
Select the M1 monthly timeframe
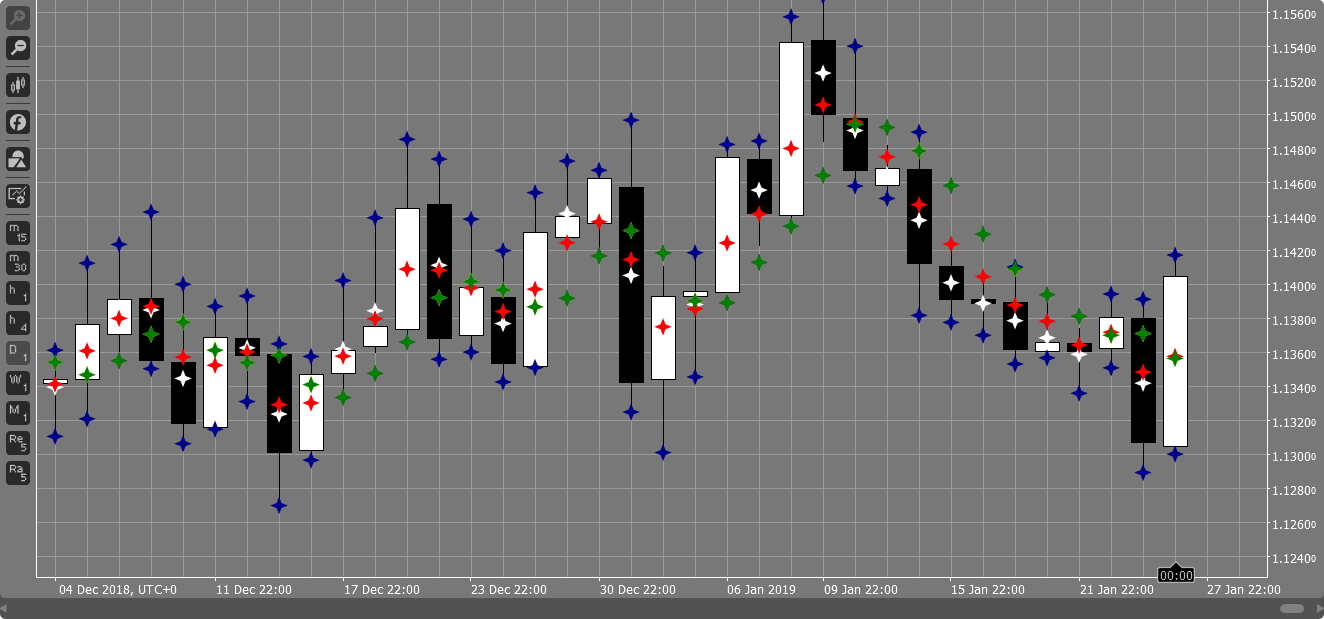click(18, 413)
